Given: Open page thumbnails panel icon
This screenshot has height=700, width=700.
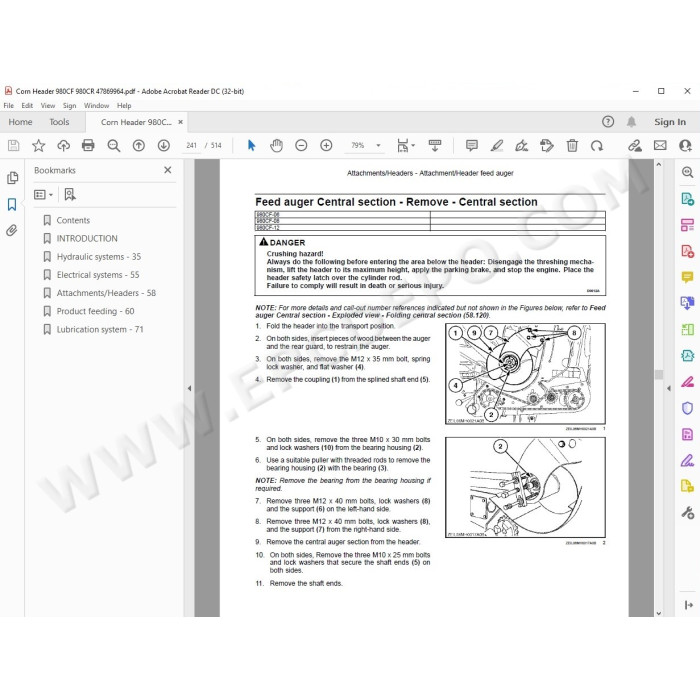Looking at the screenshot, I should point(12,178).
